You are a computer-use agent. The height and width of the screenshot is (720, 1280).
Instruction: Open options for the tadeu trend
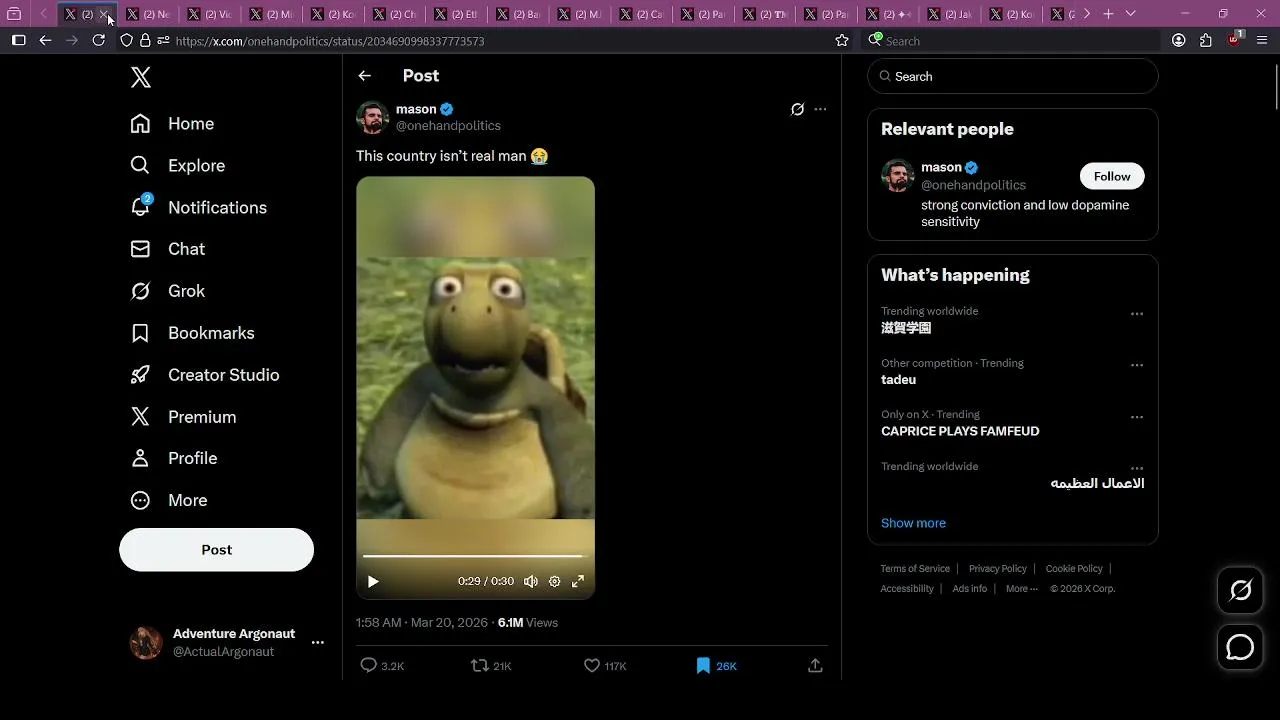coord(1136,366)
